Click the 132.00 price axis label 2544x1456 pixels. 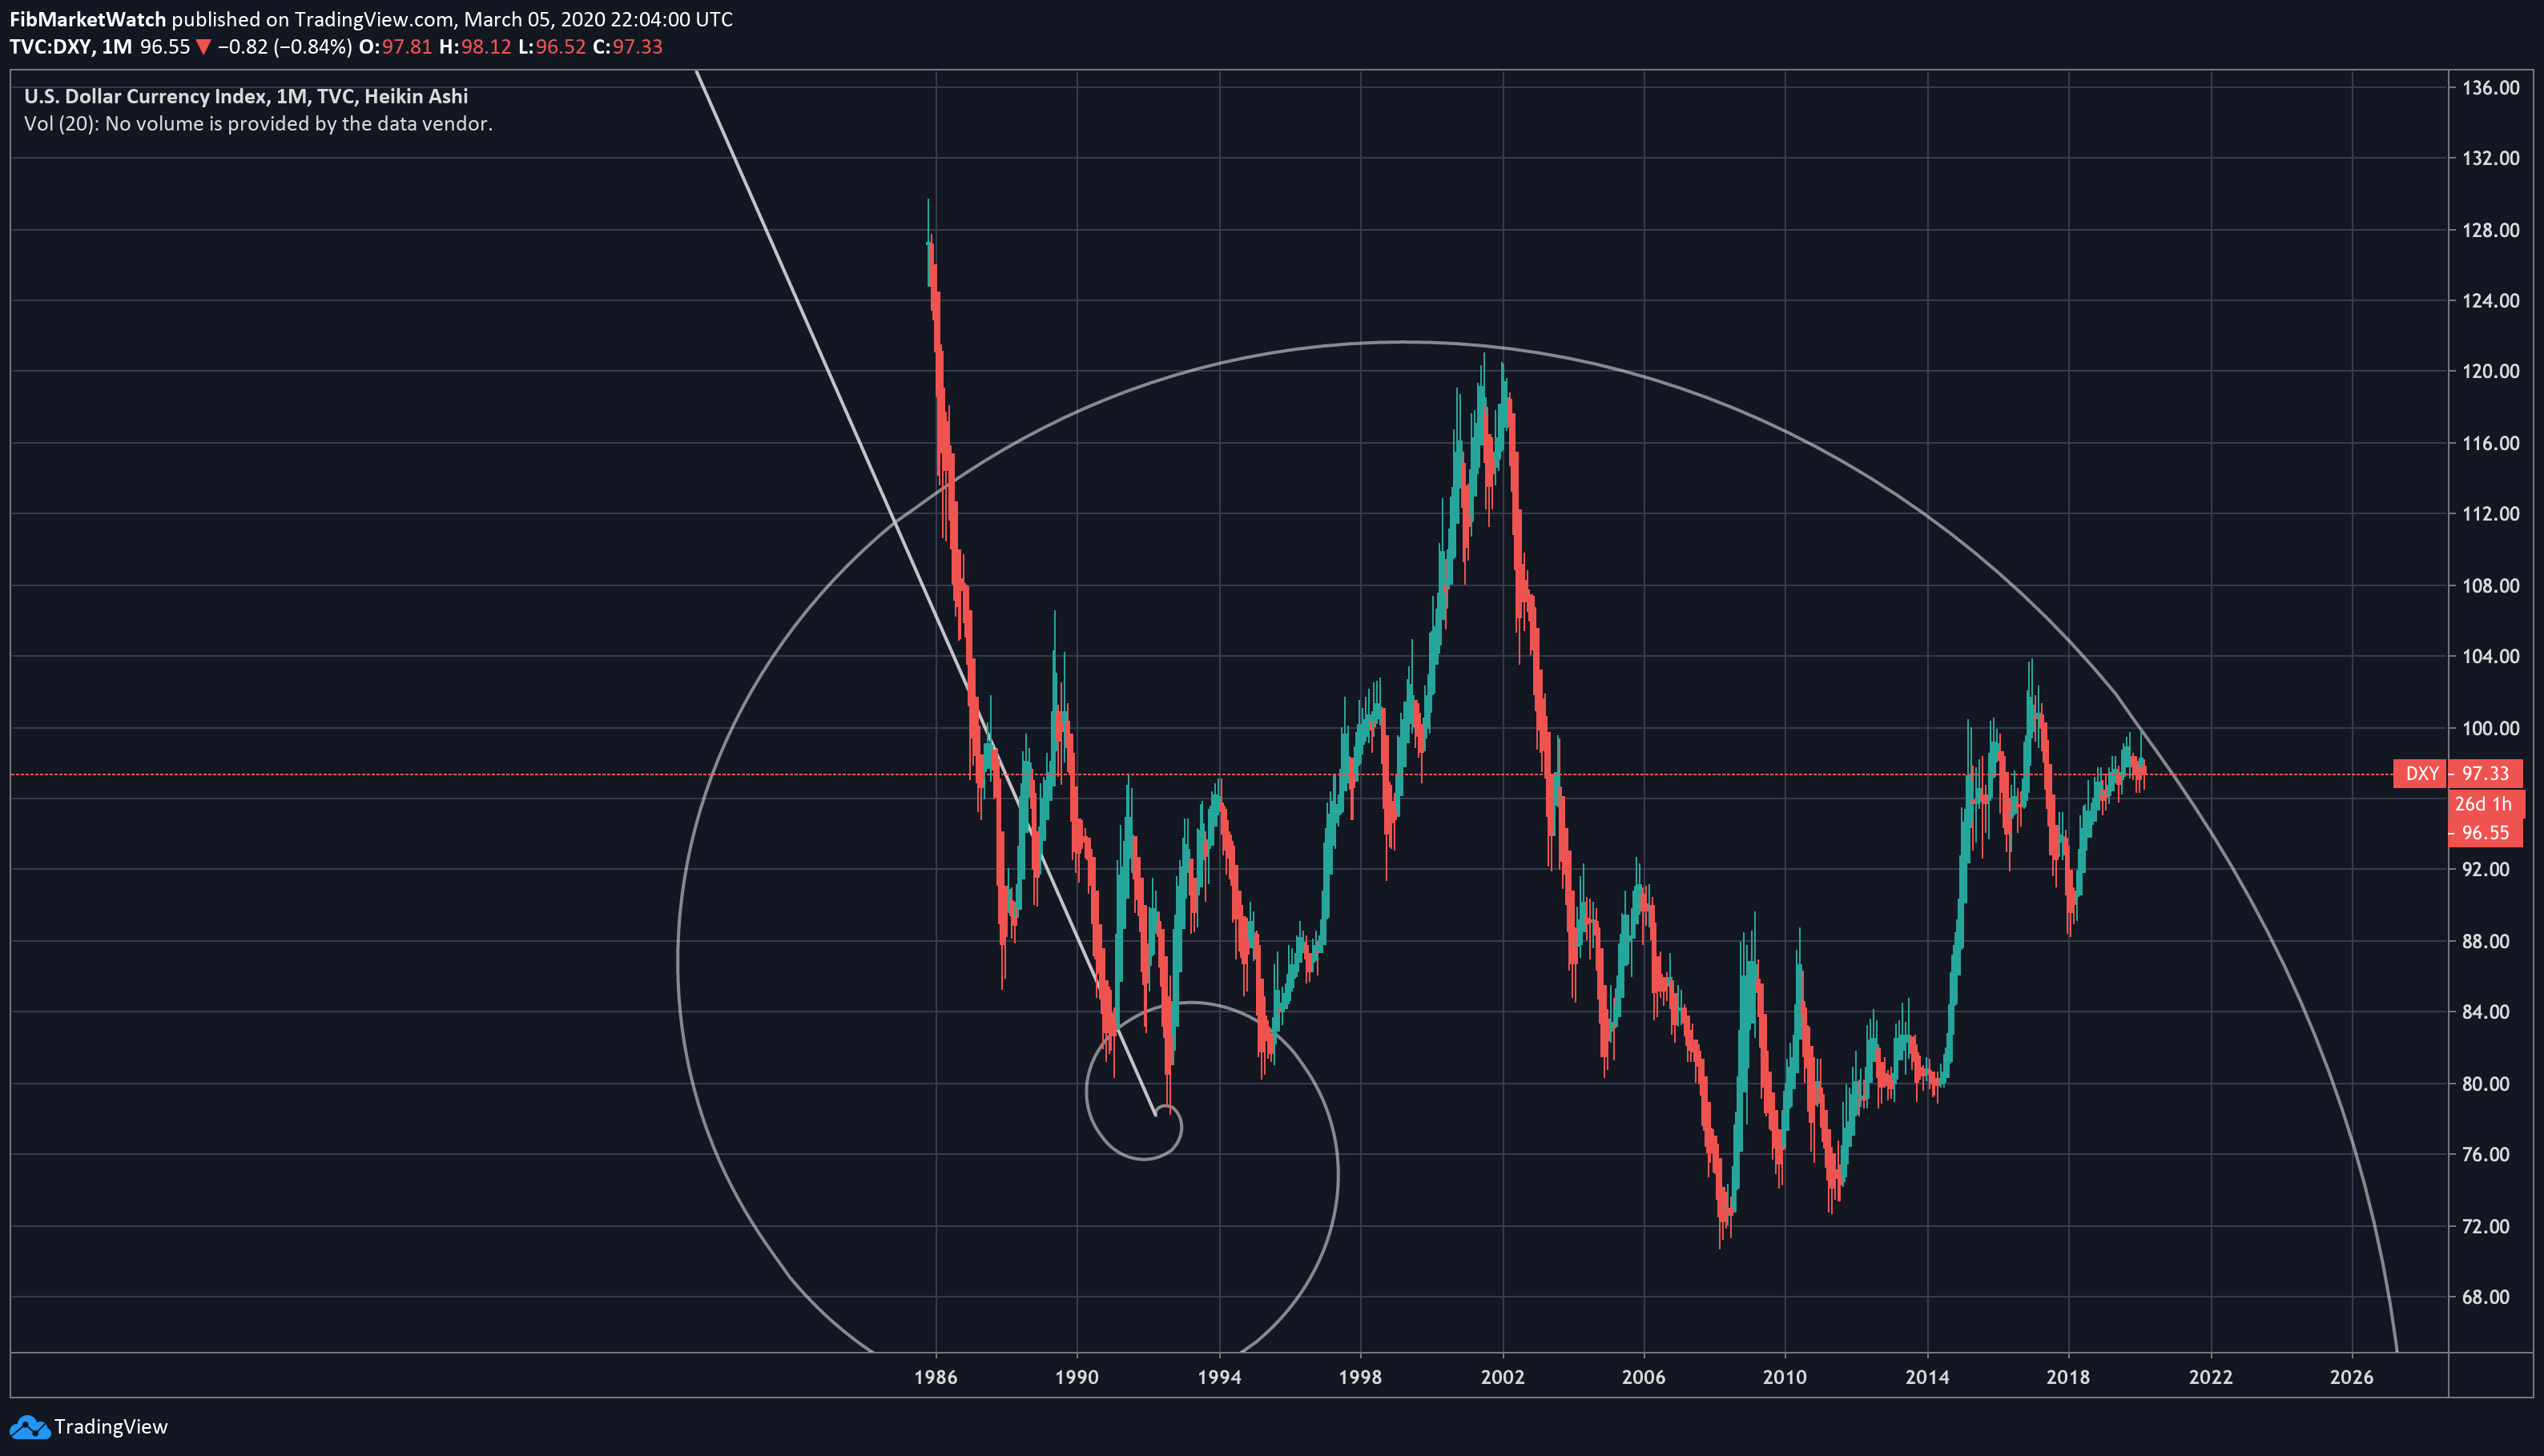pyautogui.click(x=2490, y=158)
